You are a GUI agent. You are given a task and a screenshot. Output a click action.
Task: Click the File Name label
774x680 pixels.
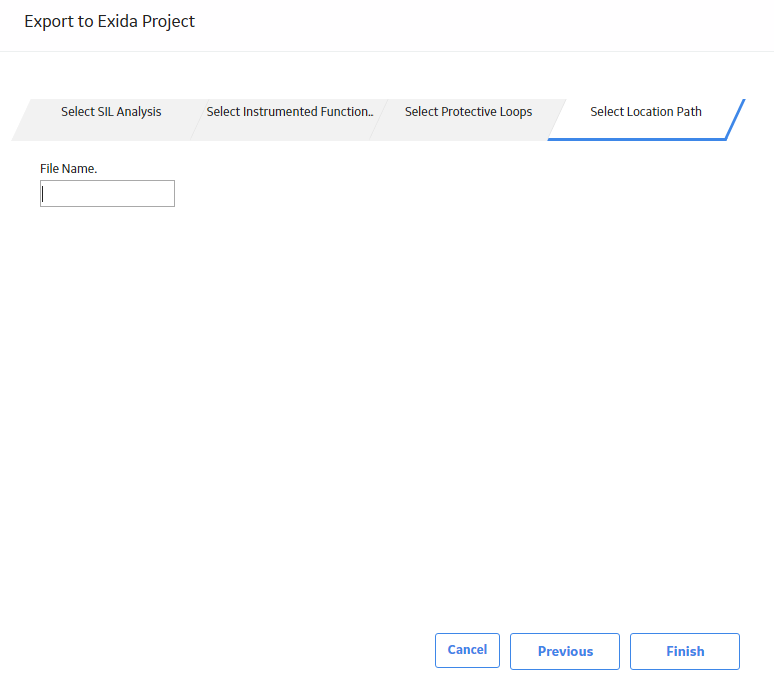69,169
